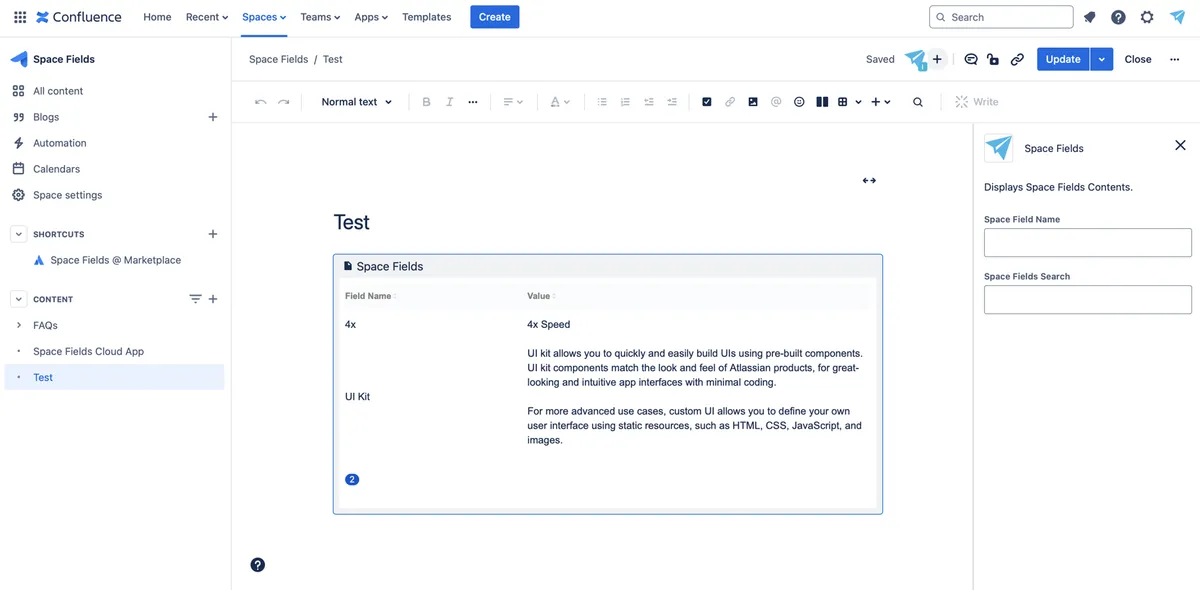Collapse the Content section

coord(18,299)
